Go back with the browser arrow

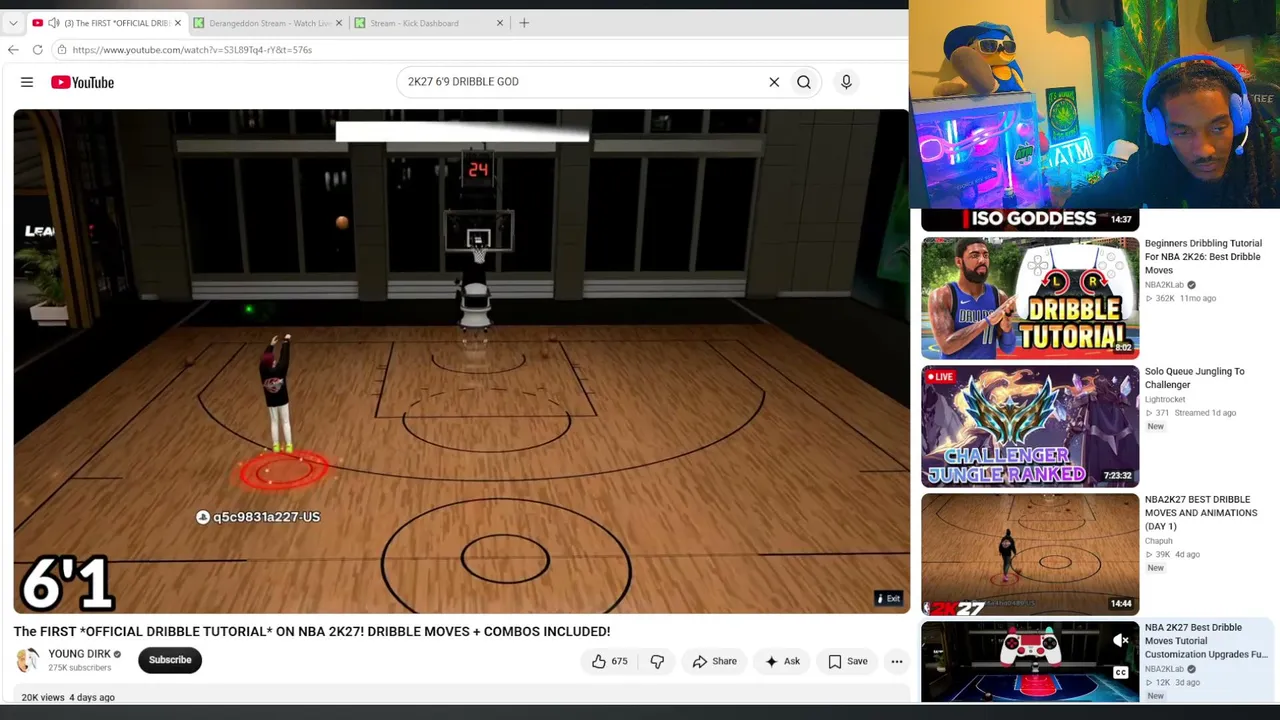click(x=13, y=49)
